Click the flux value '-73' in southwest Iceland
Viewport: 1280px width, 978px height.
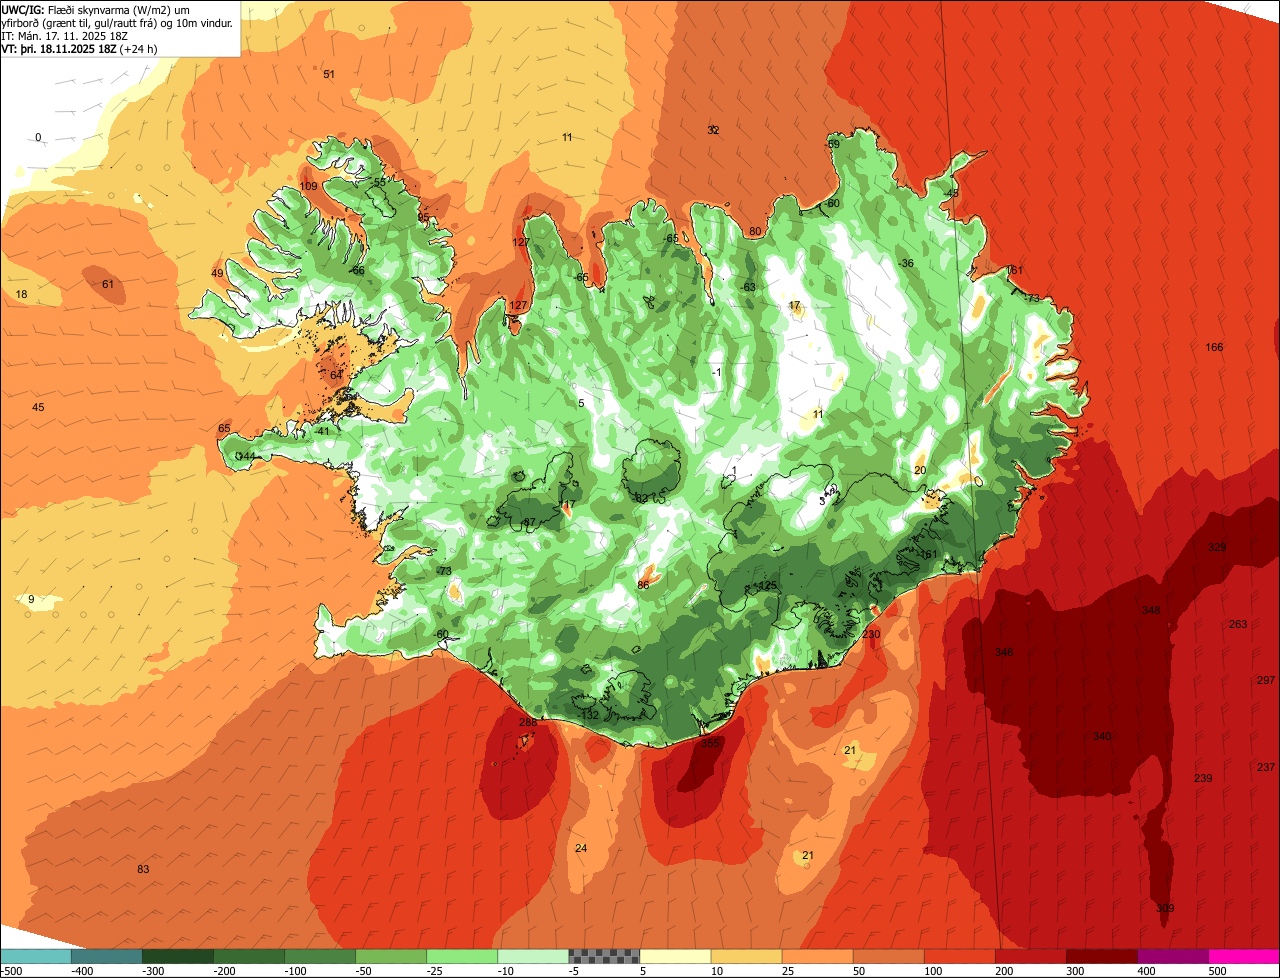[x=444, y=571]
